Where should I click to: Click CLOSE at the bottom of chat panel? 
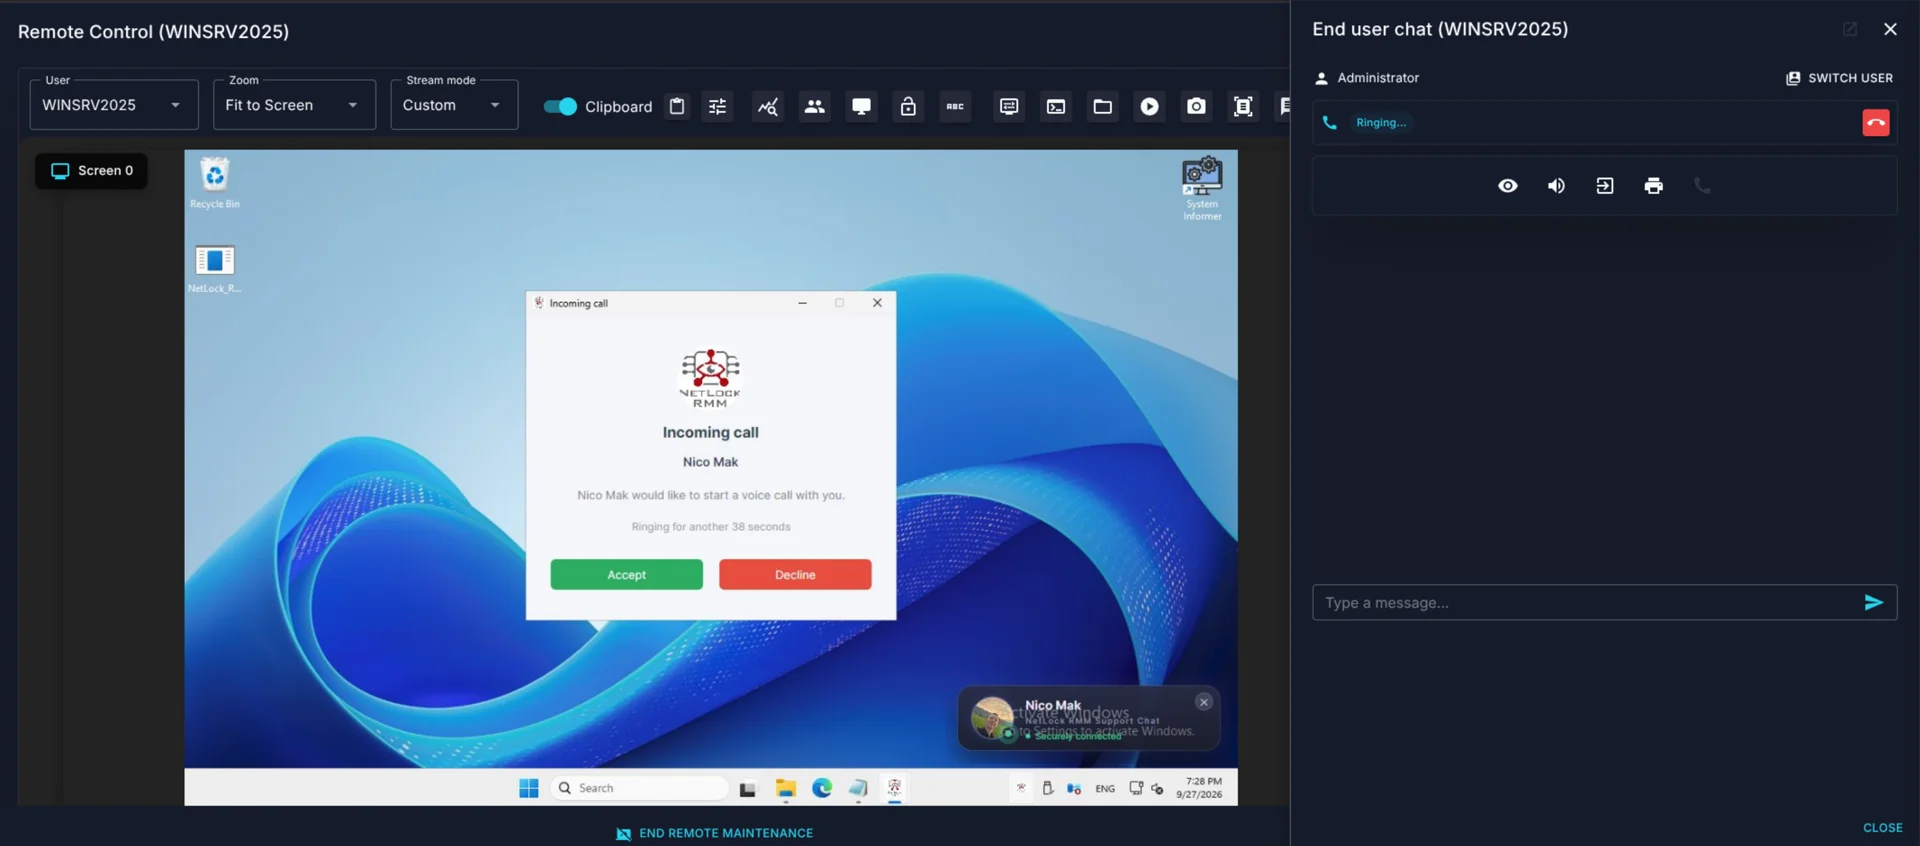1882,828
